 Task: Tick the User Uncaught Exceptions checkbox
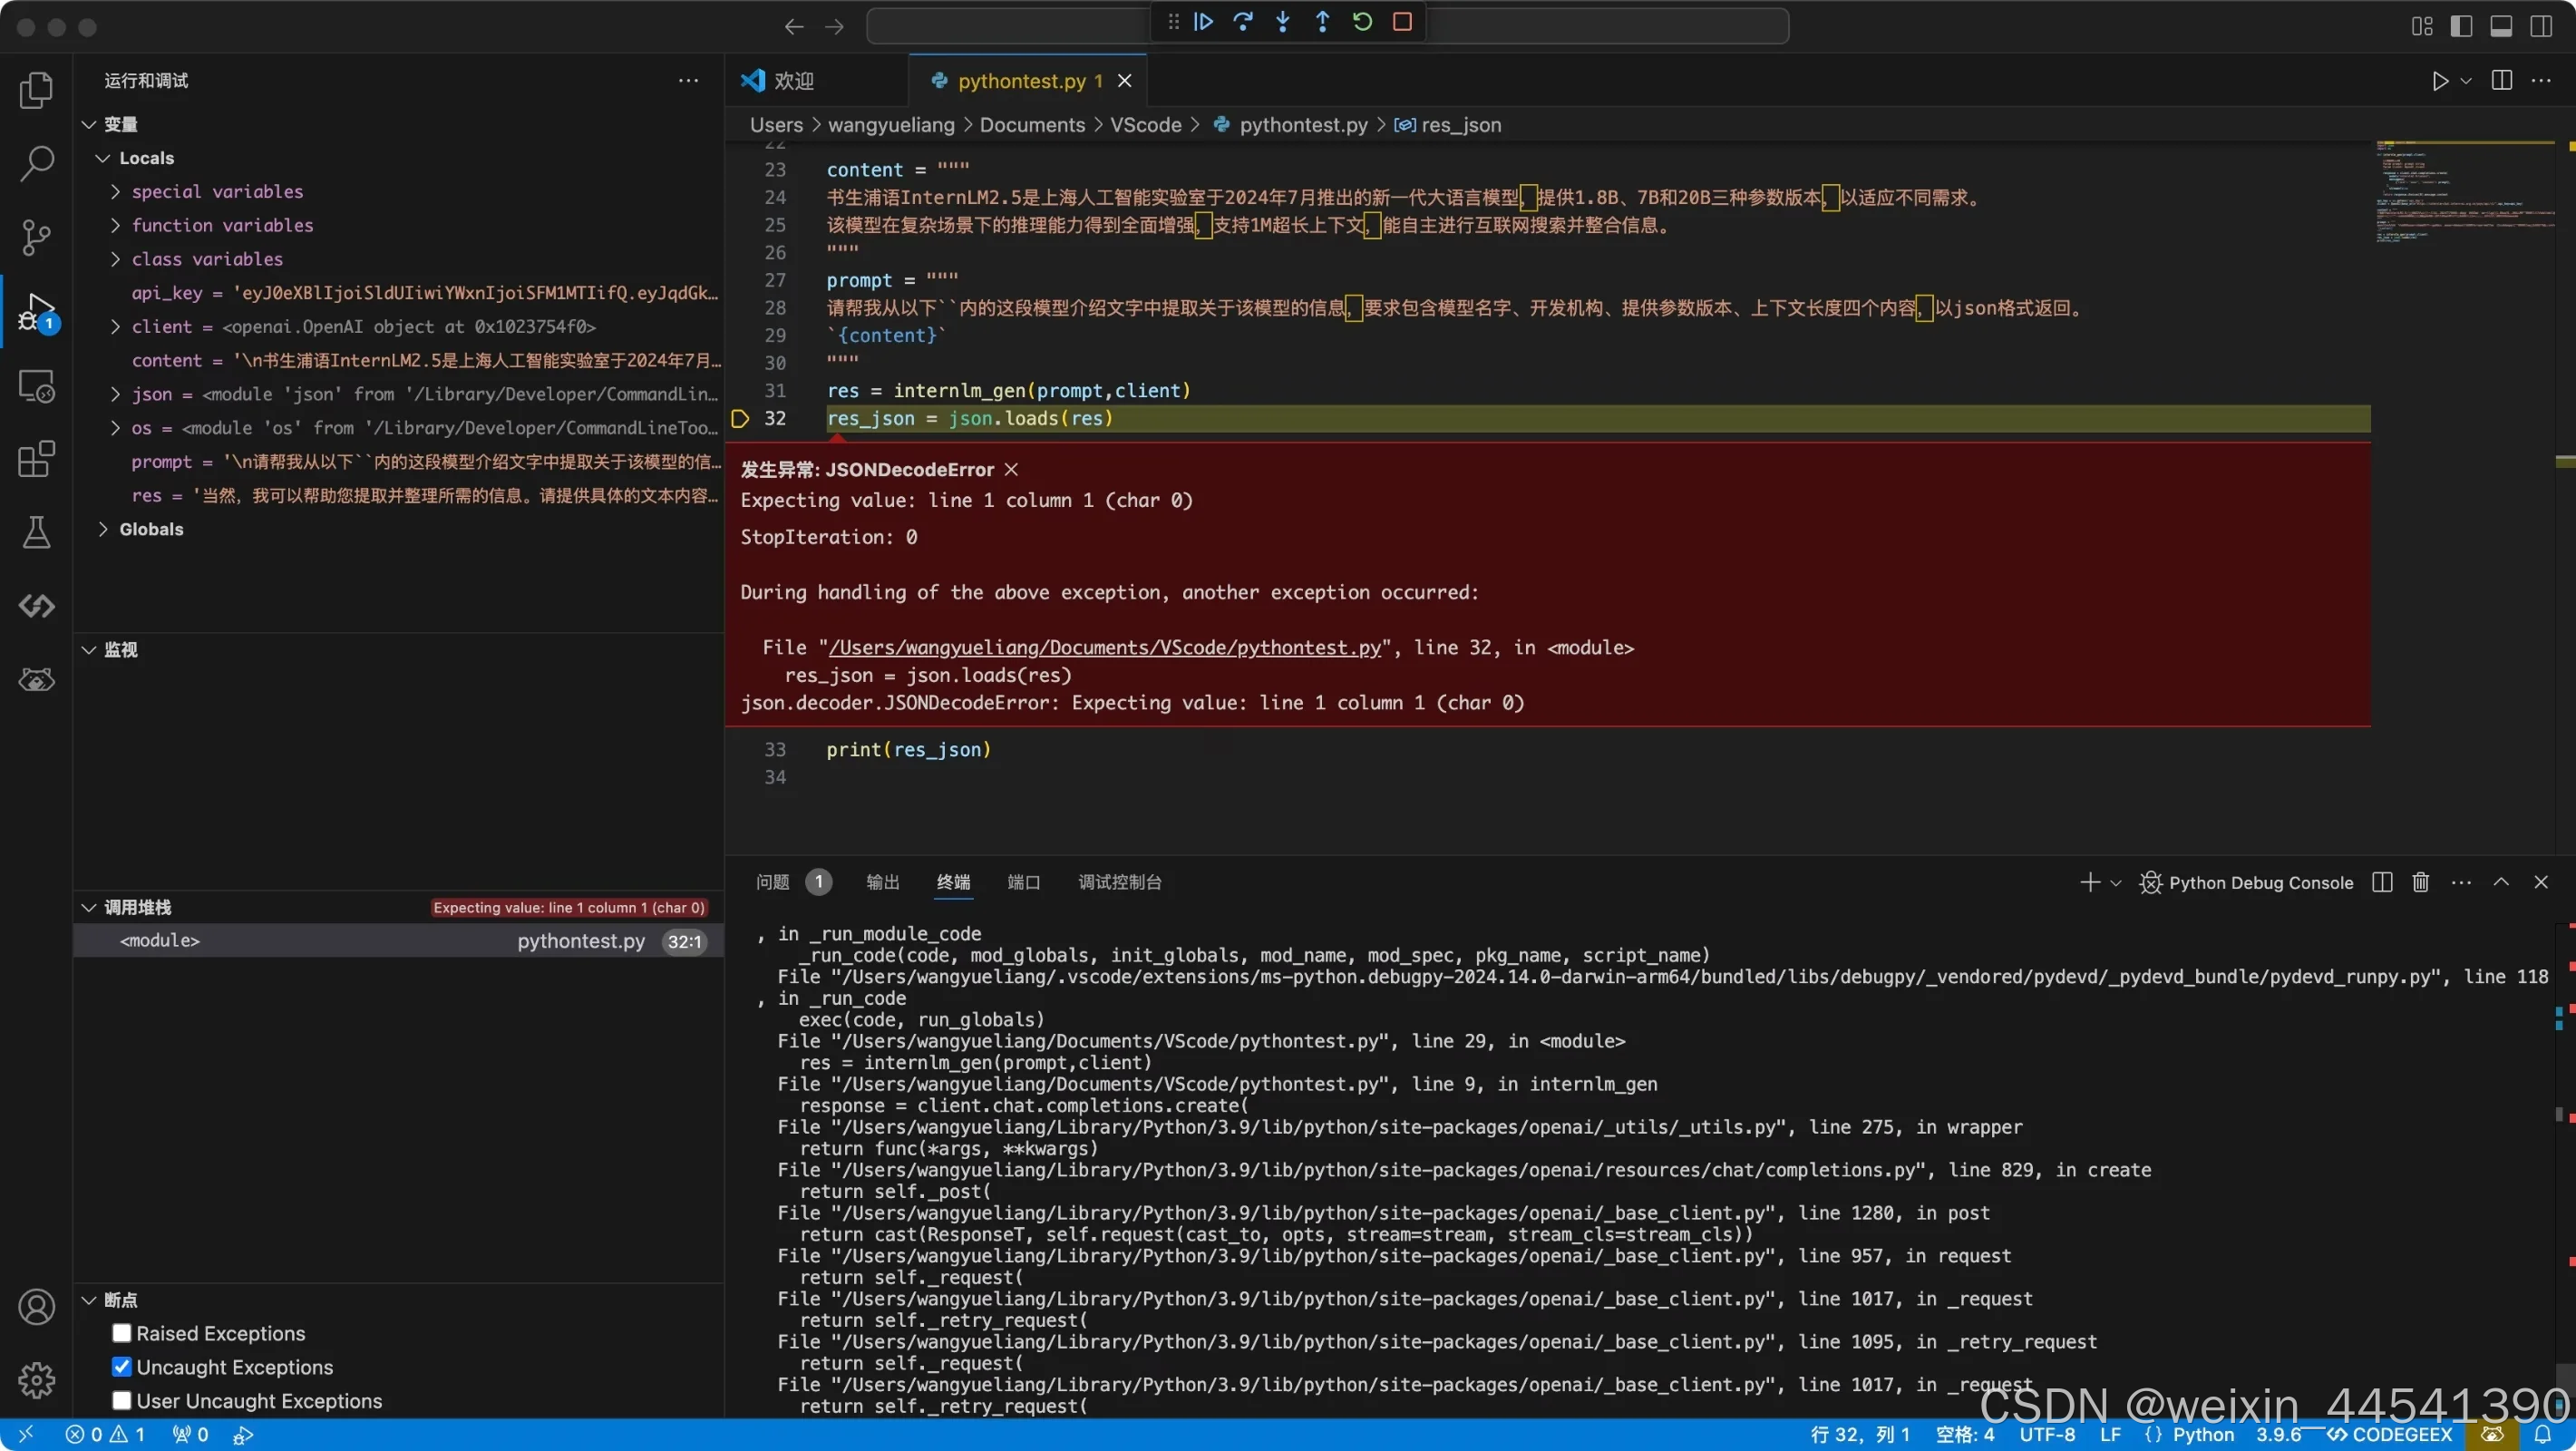(122, 1401)
